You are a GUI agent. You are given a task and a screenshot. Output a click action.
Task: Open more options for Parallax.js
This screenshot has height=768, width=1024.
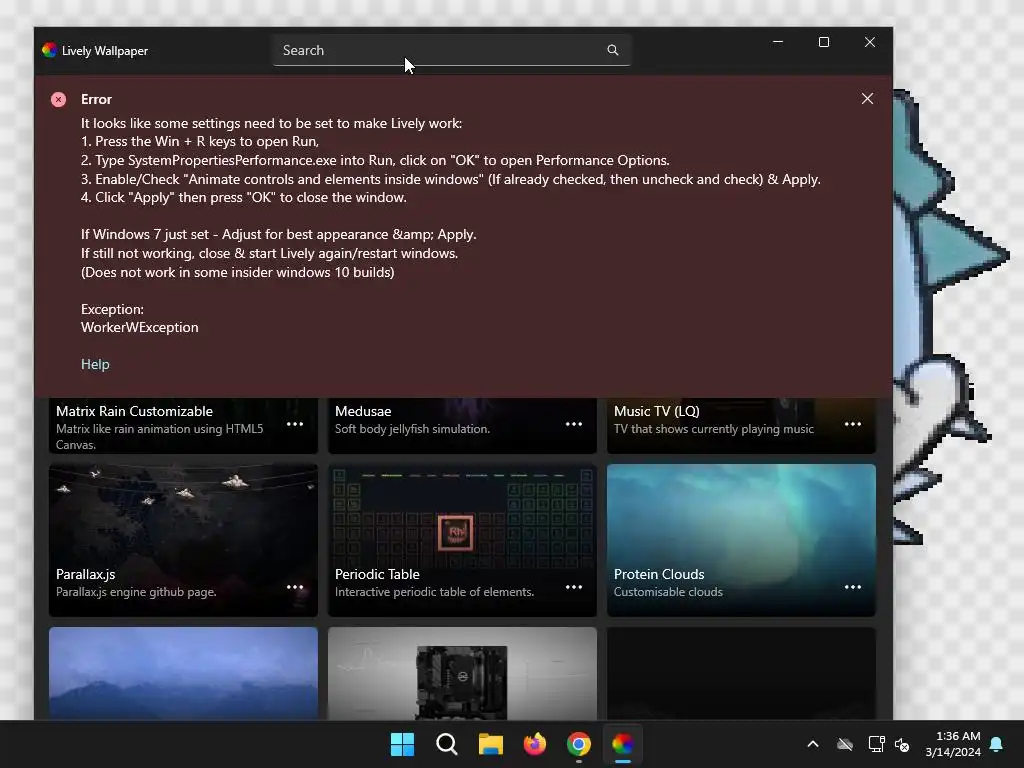tap(295, 587)
